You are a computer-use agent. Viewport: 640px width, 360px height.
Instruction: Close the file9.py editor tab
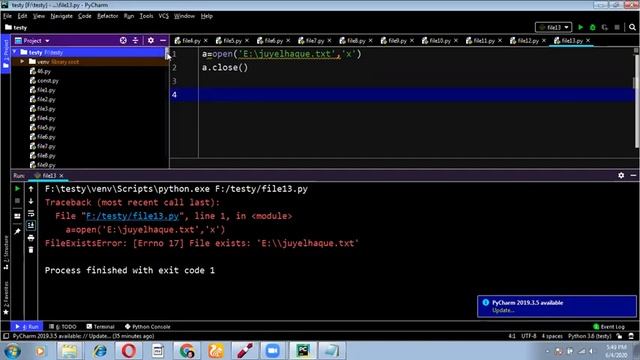(x=412, y=40)
